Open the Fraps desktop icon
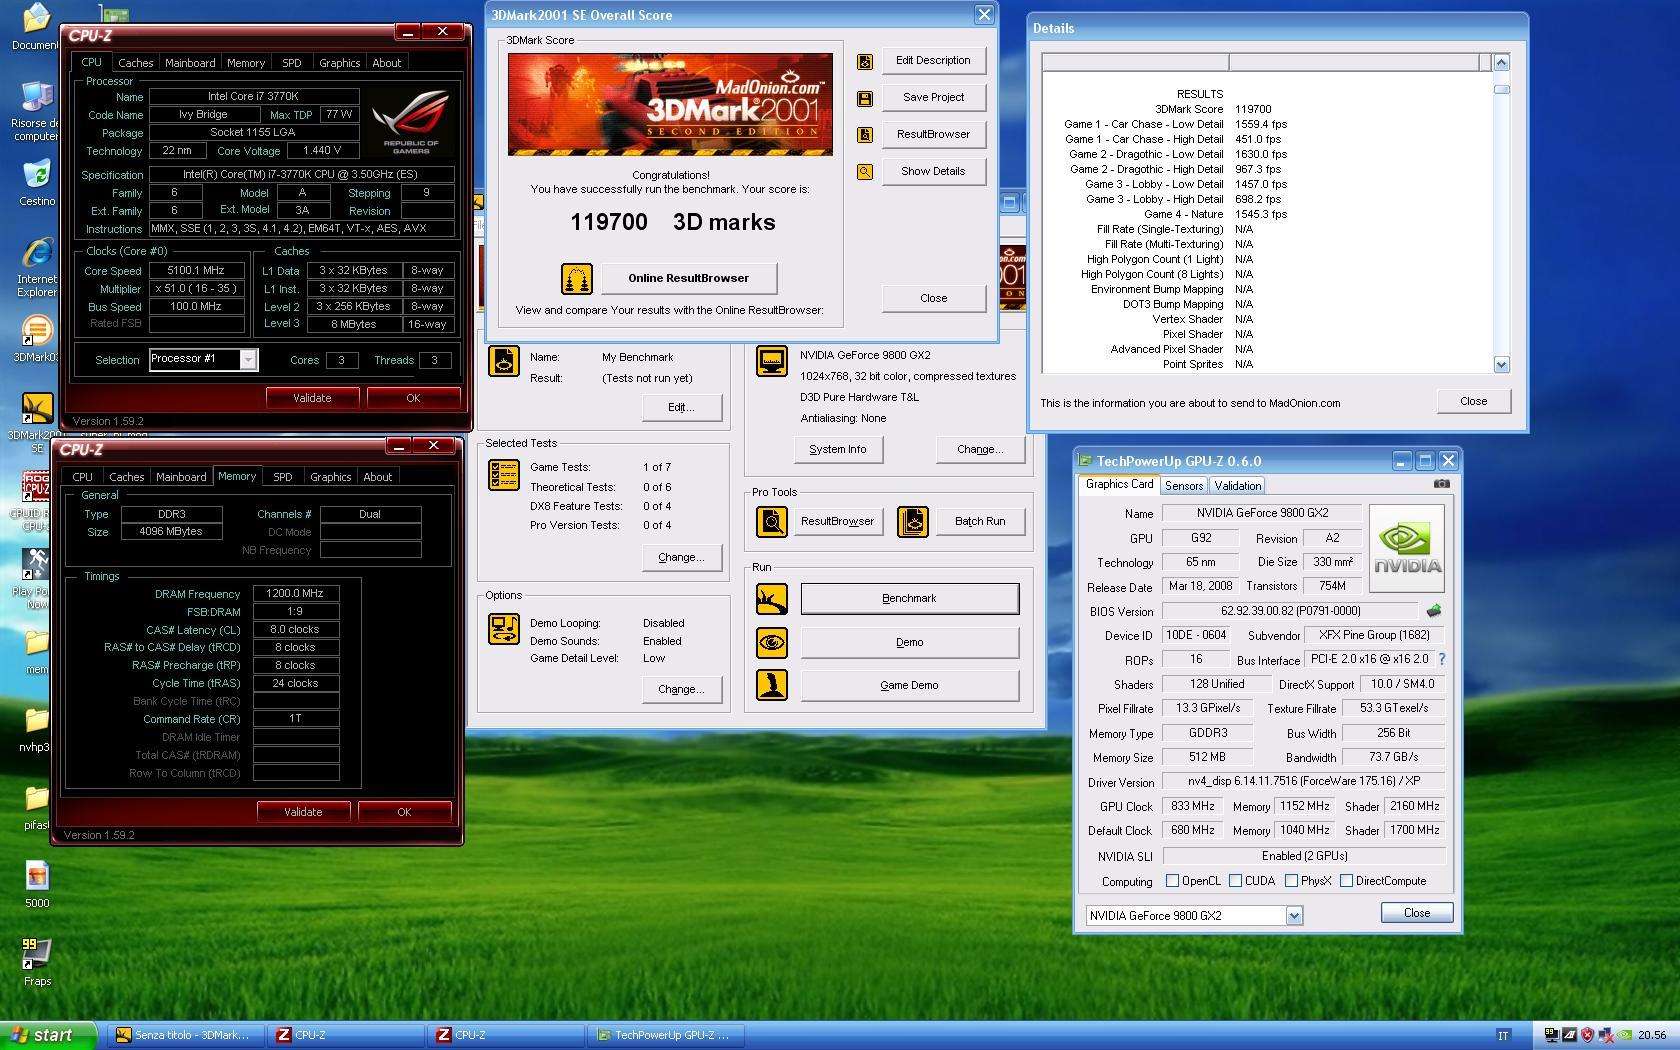Viewport: 1680px width, 1050px height. (x=37, y=962)
